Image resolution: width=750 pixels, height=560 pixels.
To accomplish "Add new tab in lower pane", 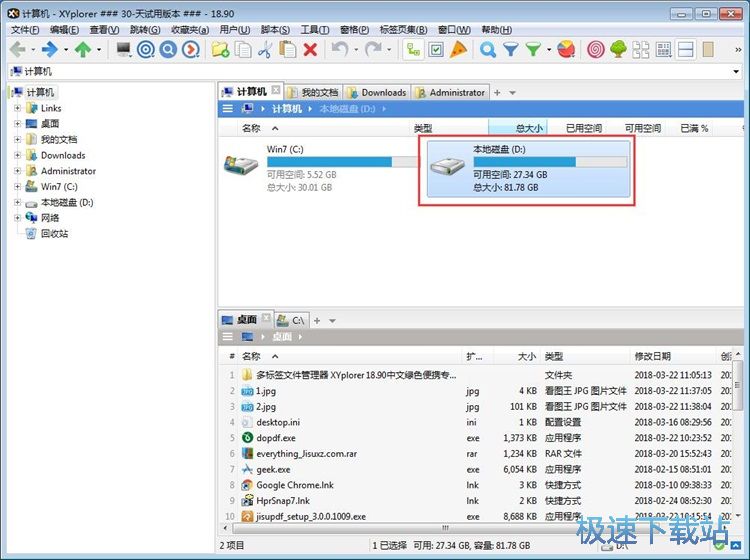I will (317, 320).
